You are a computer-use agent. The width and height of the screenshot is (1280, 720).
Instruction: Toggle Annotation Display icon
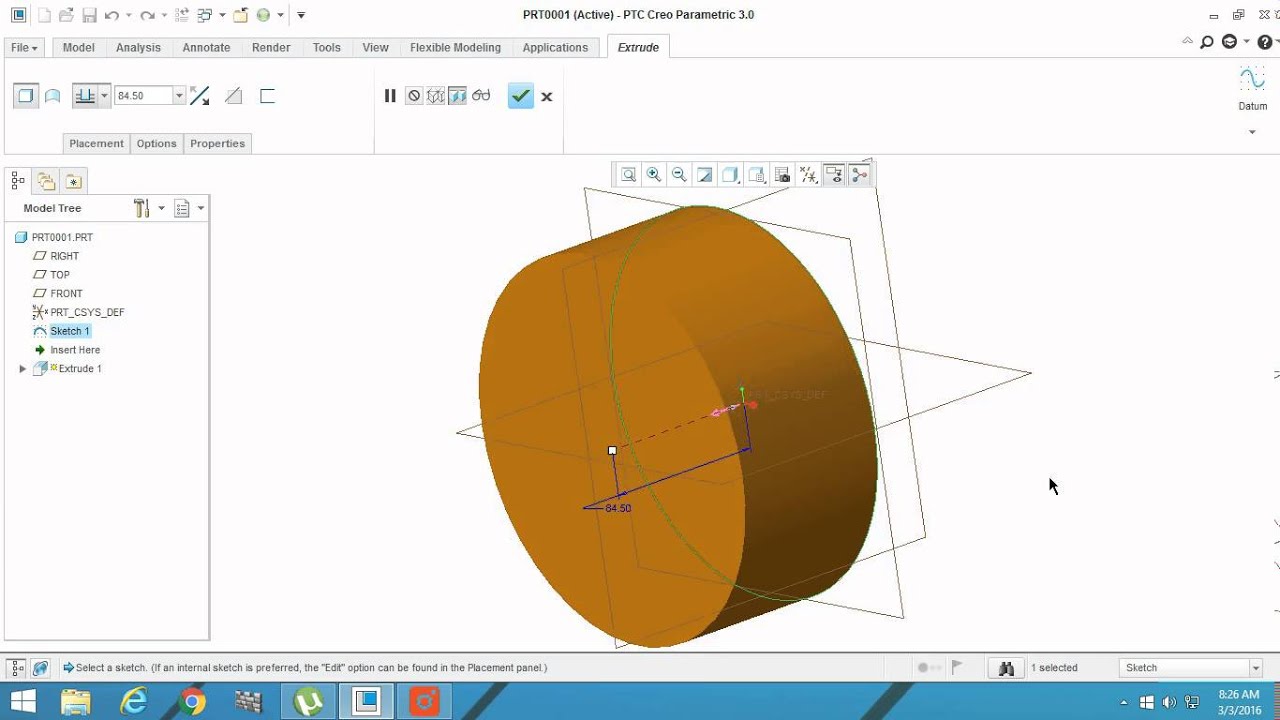click(x=834, y=175)
